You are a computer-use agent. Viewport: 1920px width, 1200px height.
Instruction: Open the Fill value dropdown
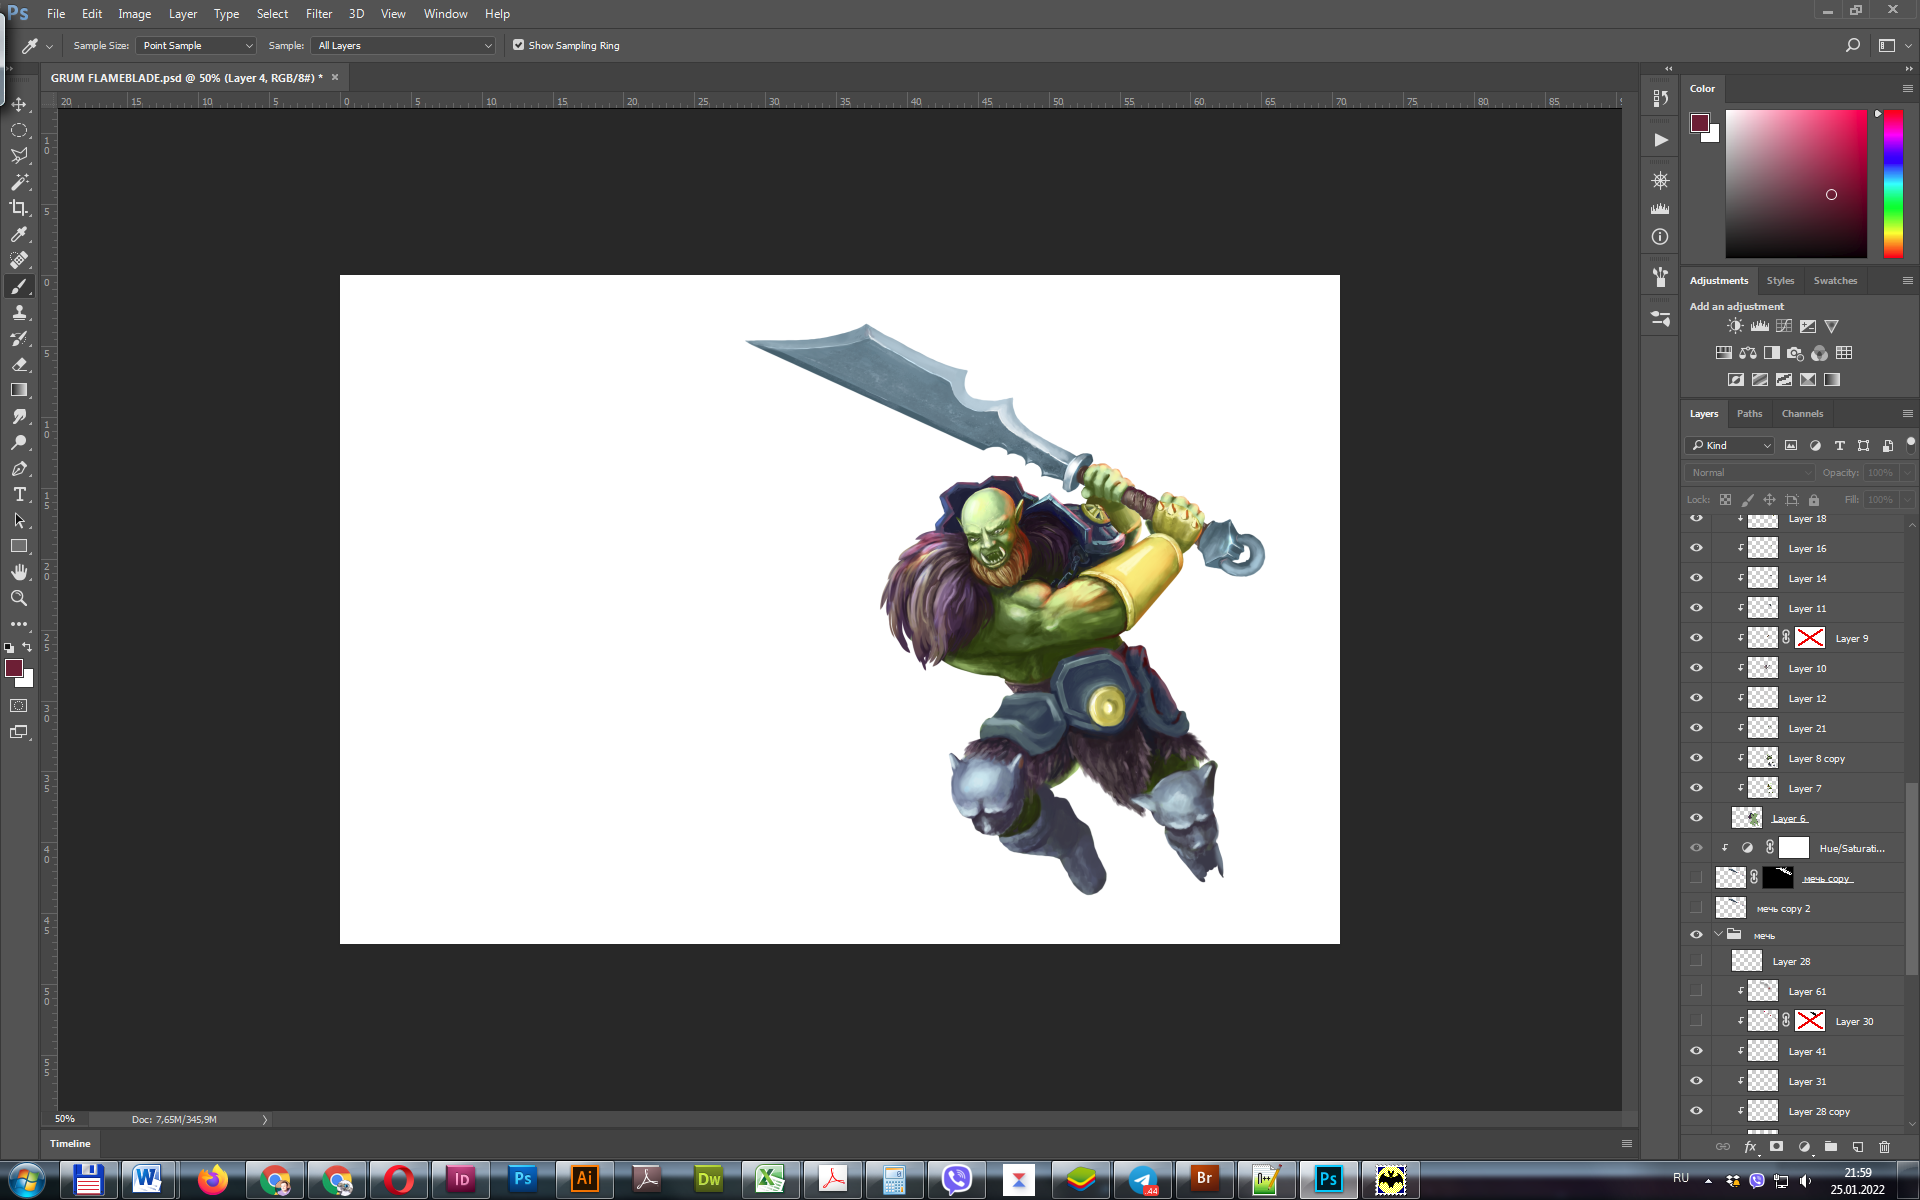(x=1908, y=499)
